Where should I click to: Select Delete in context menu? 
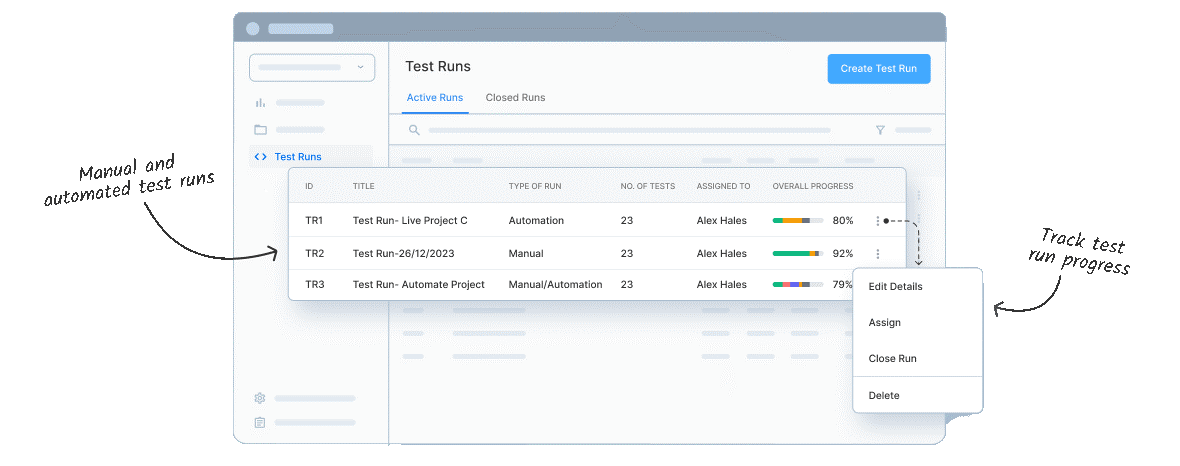pyautogui.click(x=884, y=396)
